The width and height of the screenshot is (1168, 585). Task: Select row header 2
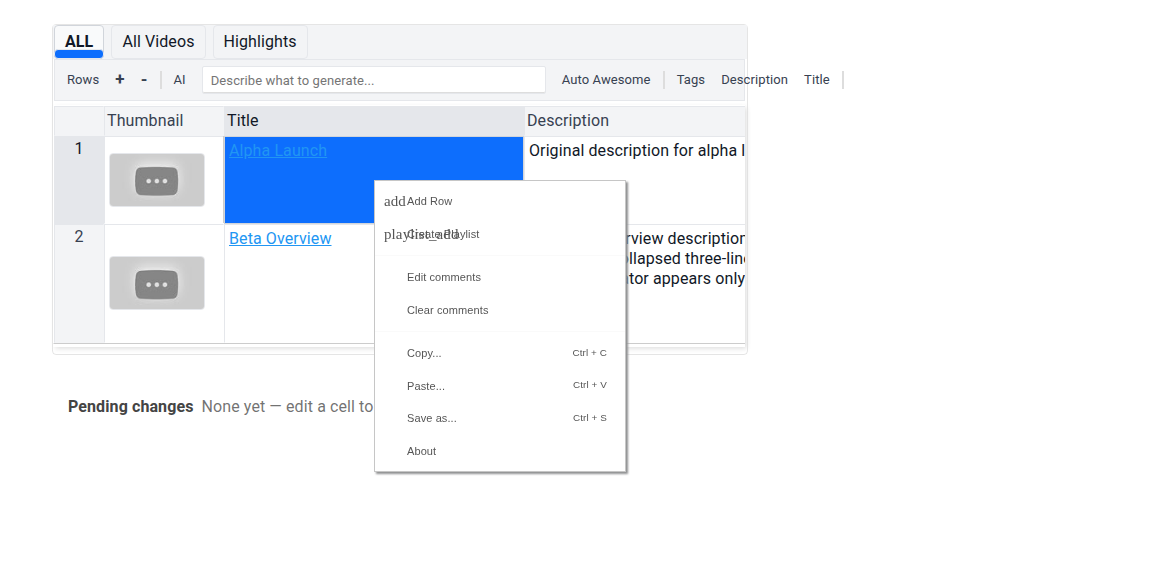(x=79, y=284)
